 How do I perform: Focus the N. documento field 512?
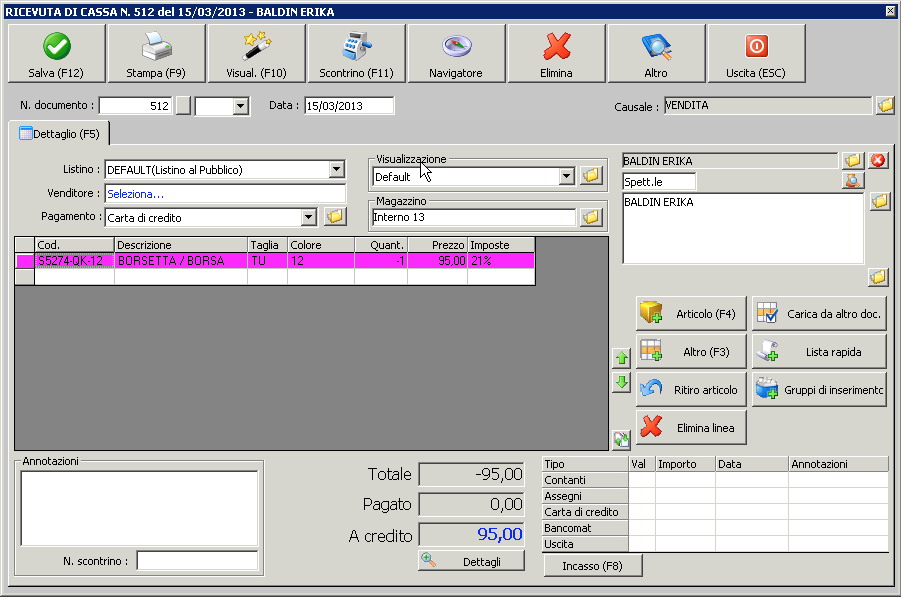(x=136, y=106)
